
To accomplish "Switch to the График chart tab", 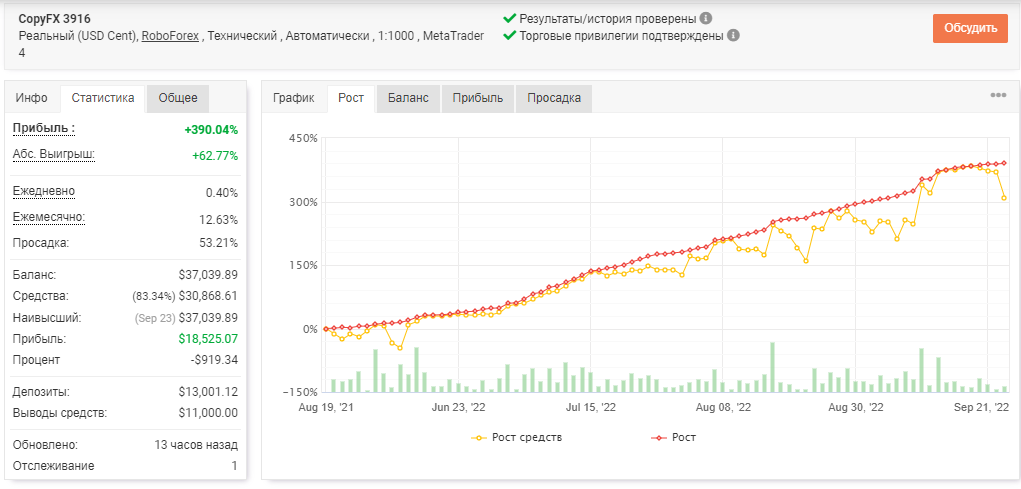I will tap(294, 98).
